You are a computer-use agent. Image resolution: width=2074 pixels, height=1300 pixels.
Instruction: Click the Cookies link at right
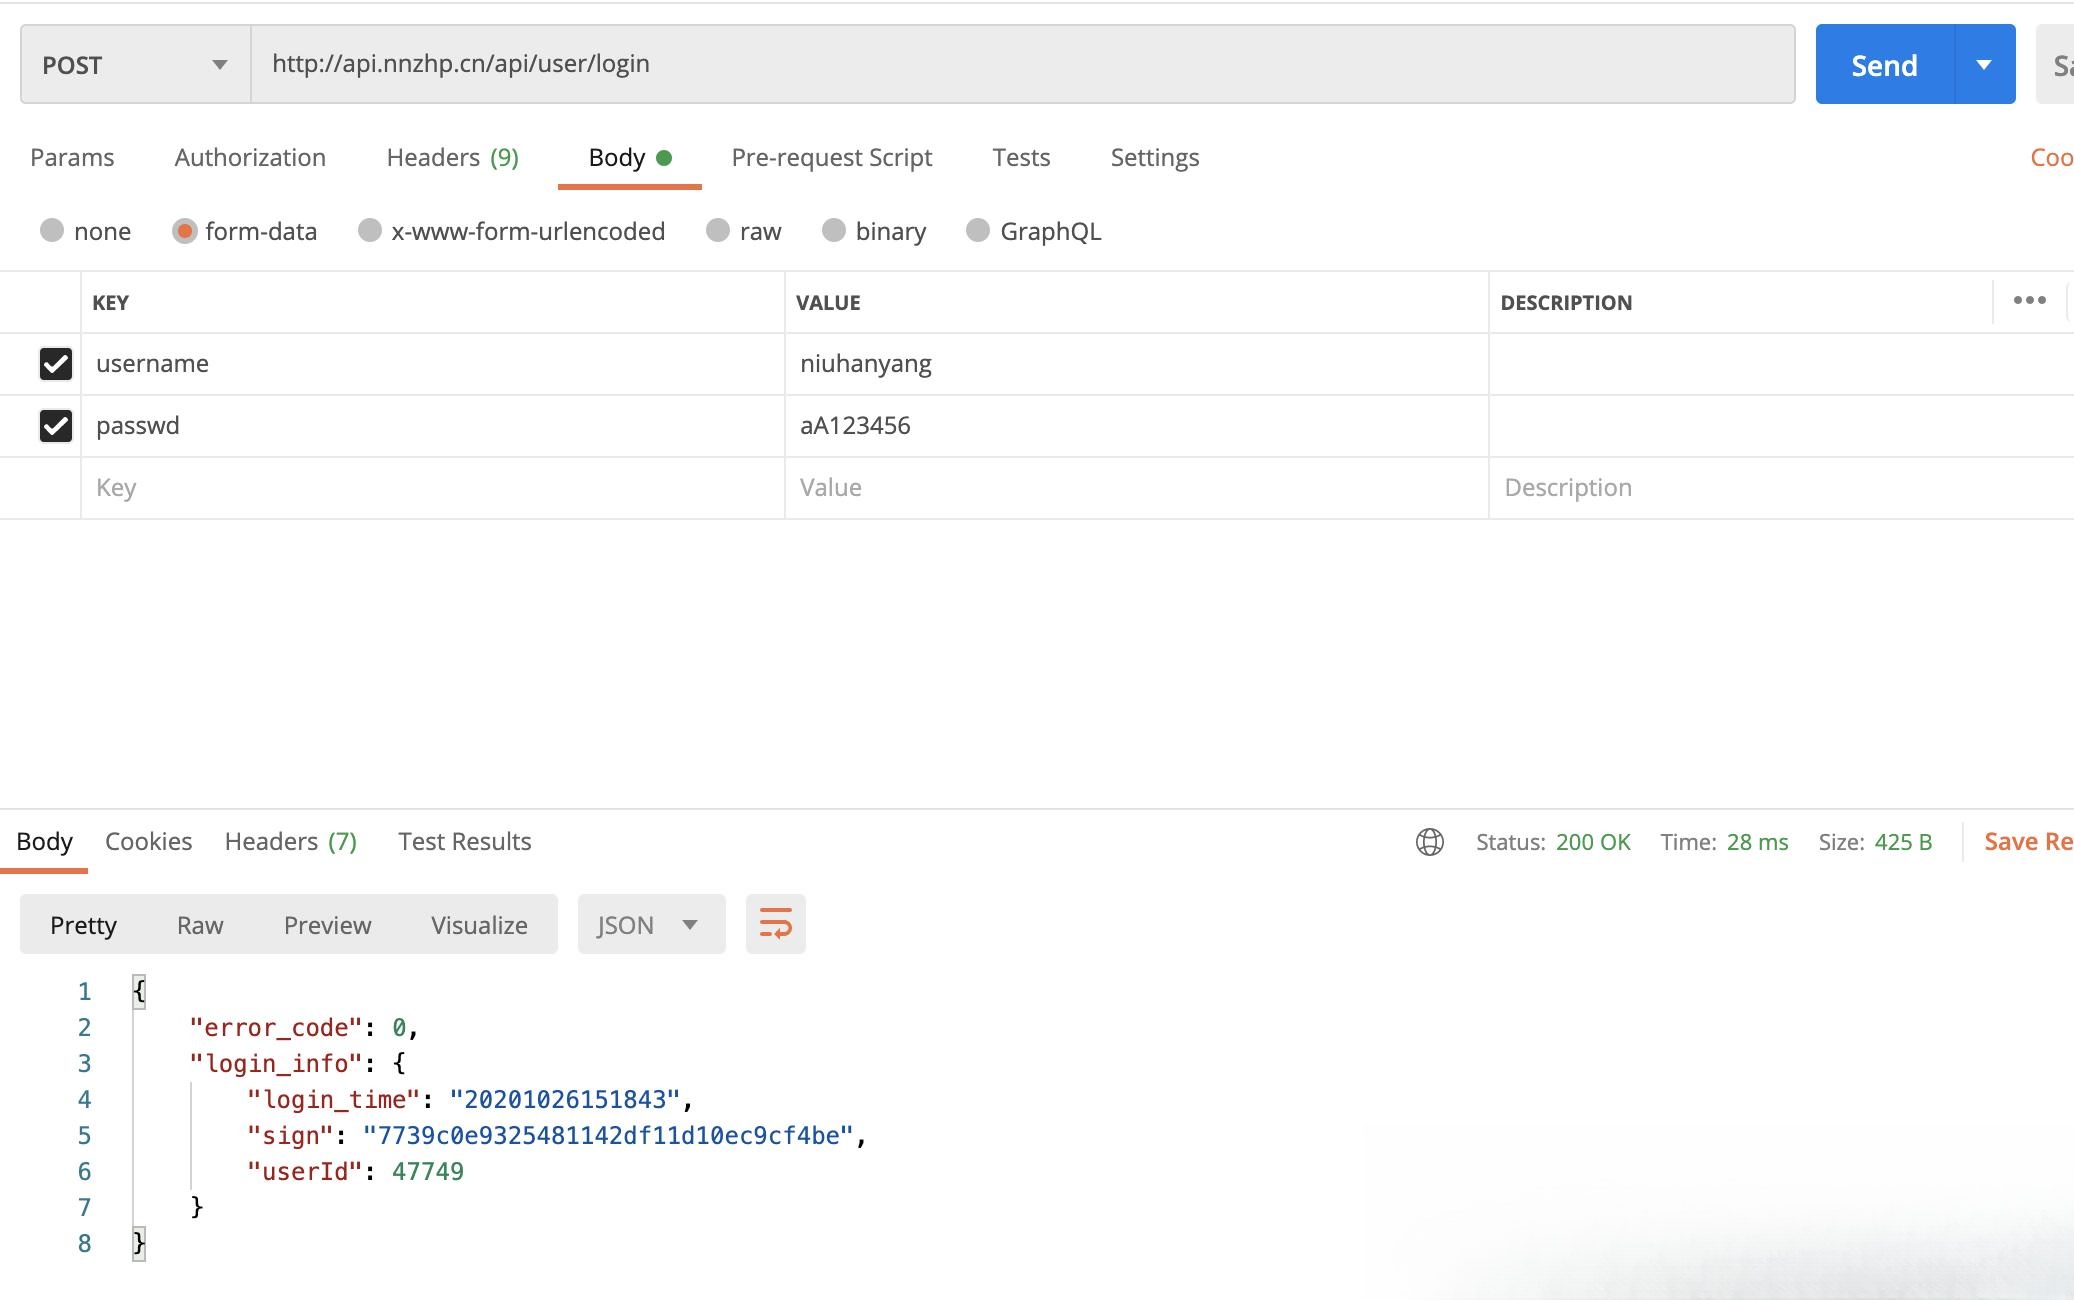[x=2051, y=158]
